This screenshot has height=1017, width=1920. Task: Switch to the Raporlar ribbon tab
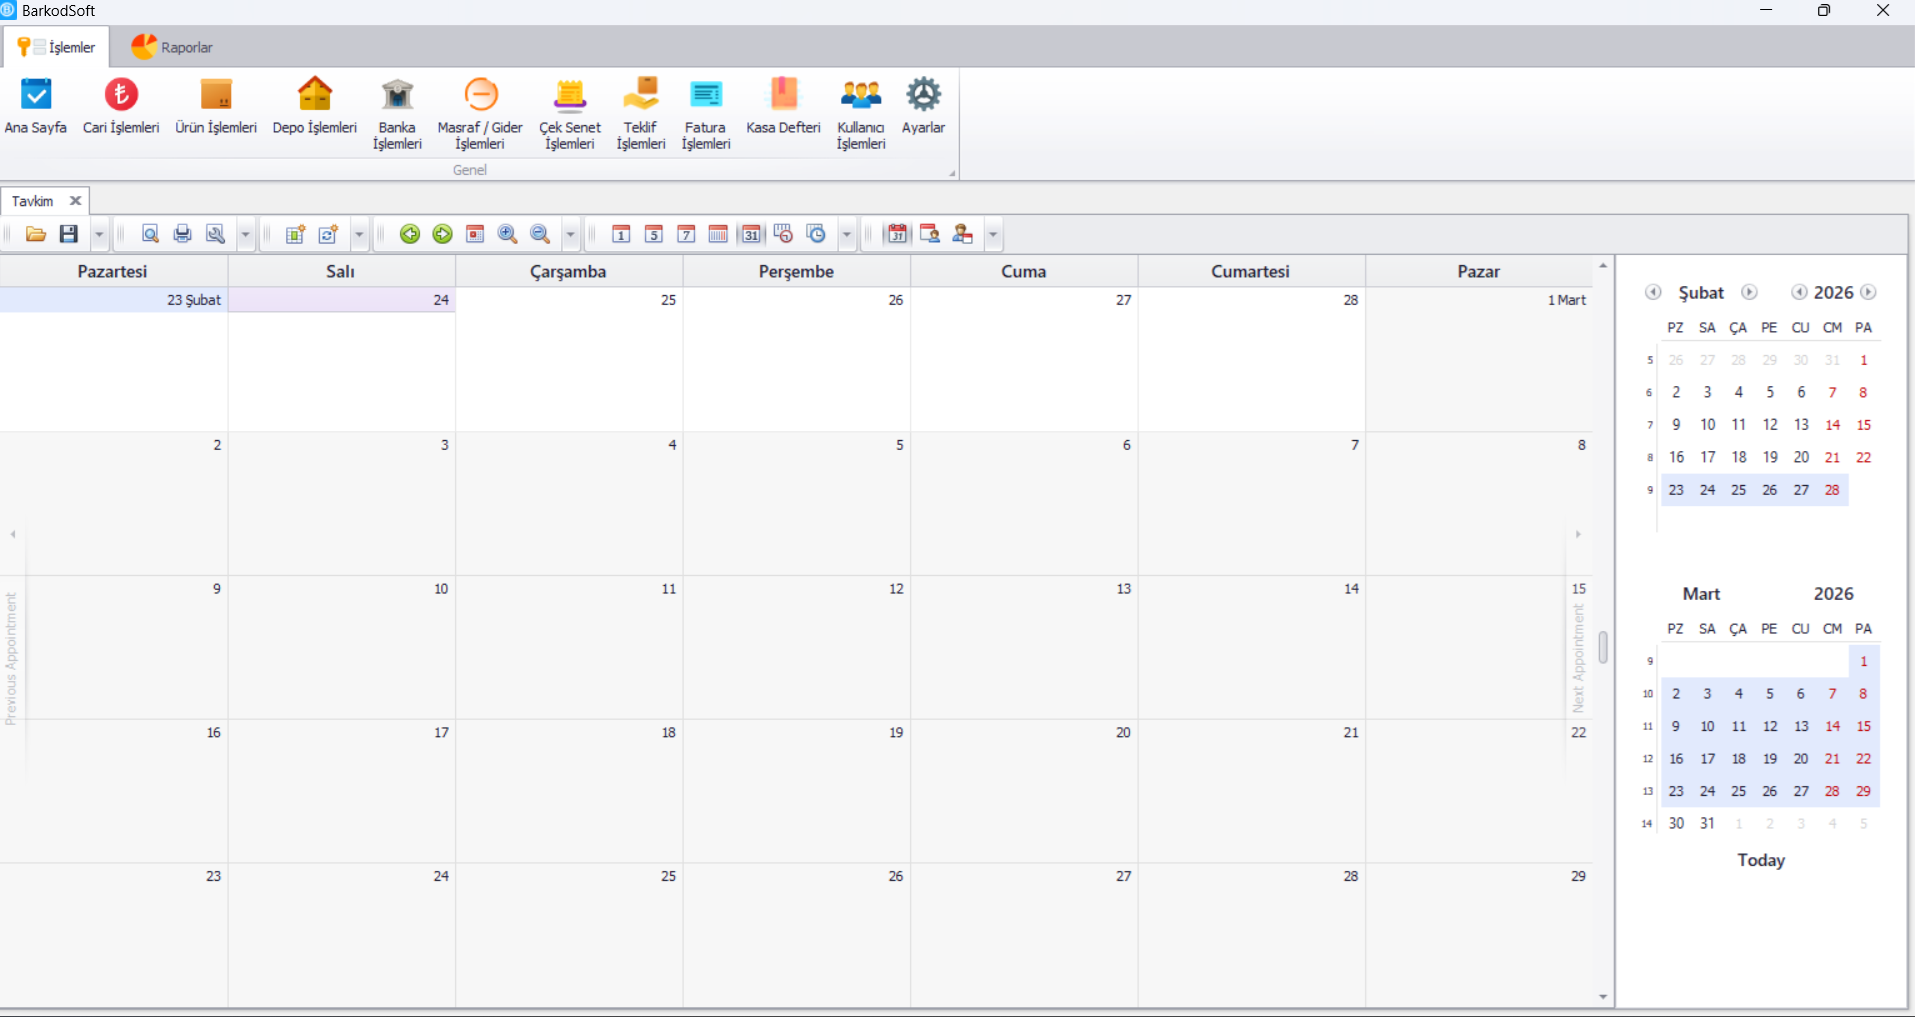click(172, 47)
